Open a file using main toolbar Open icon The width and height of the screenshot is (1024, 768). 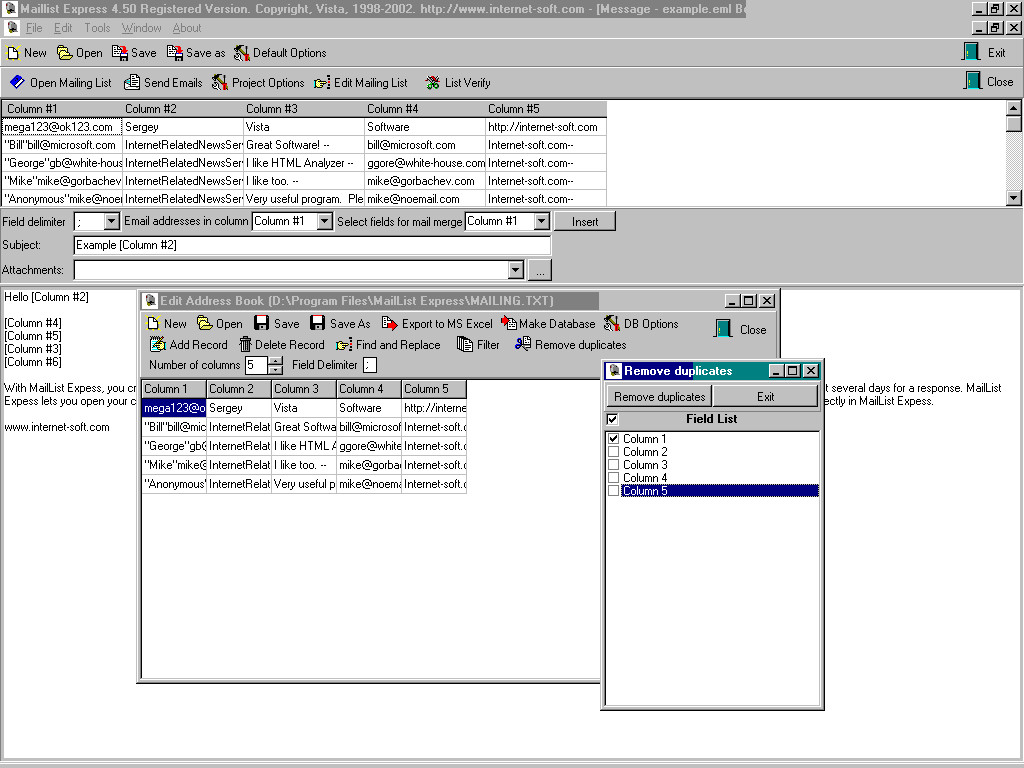point(64,53)
